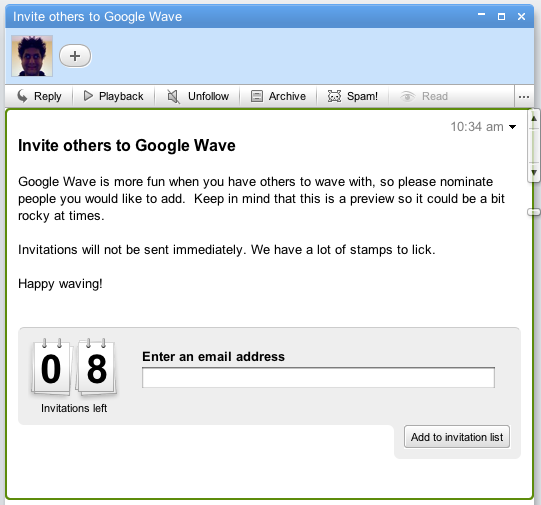Start wave Playback
This screenshot has height=505, width=541.
tap(114, 96)
